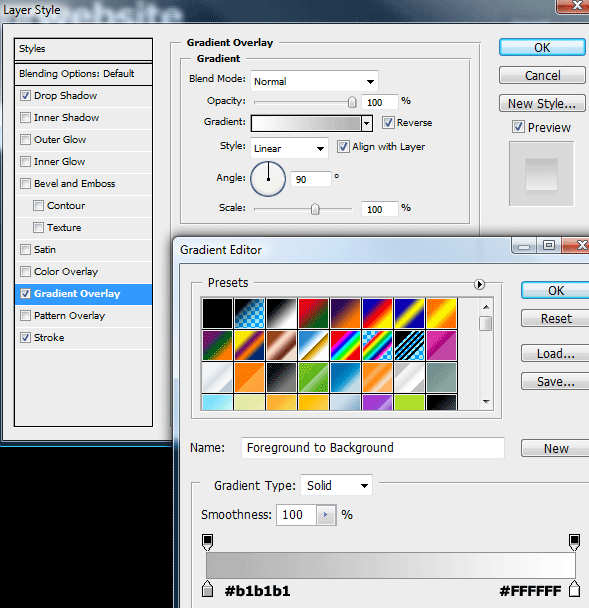The width and height of the screenshot is (589, 608).
Task: Click the Opacity slider handle
Action: point(352,102)
